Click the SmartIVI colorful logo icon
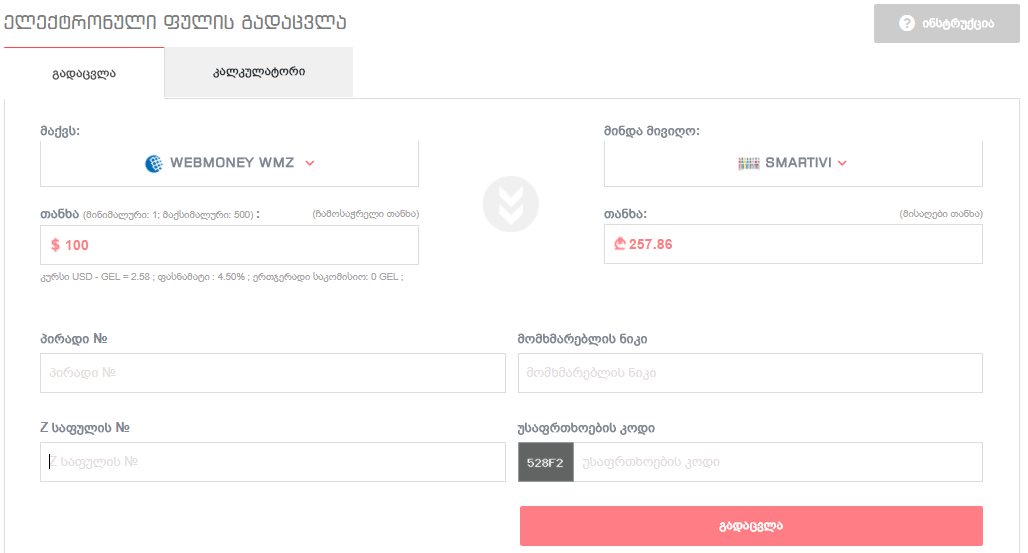Image resolution: width=1028 pixels, height=553 pixels. 748,163
